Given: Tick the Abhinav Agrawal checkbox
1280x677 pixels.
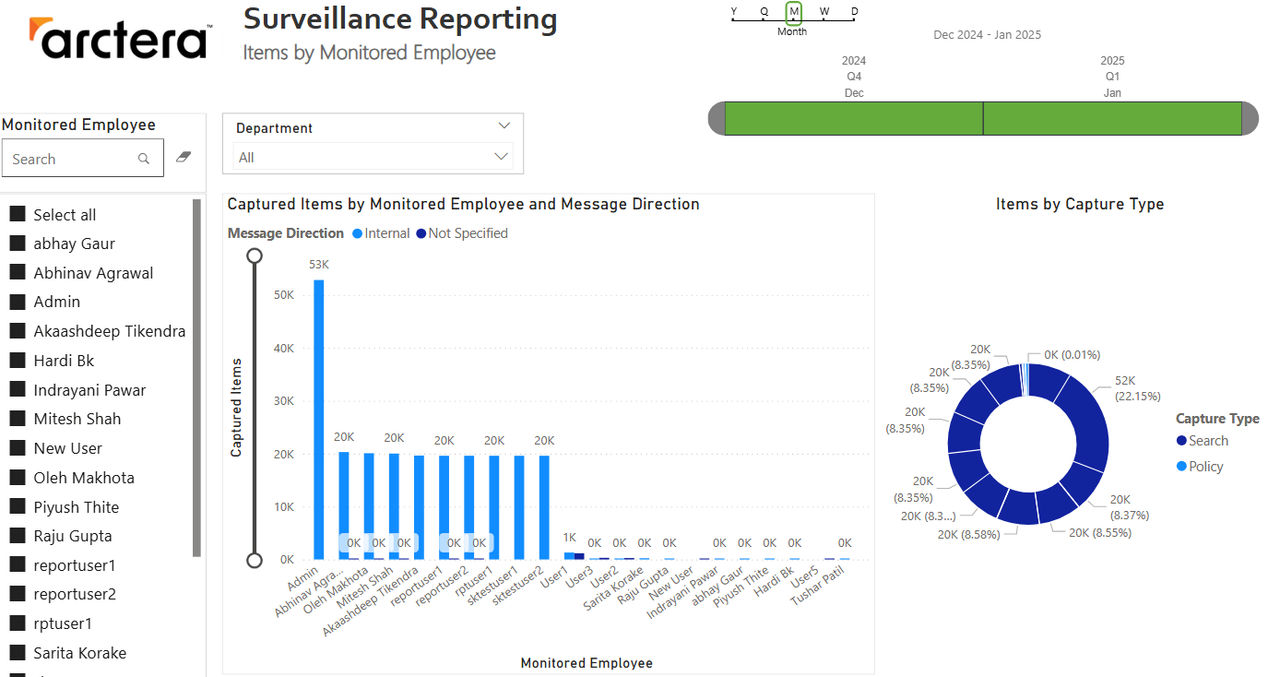Looking at the screenshot, I should tap(17, 272).
